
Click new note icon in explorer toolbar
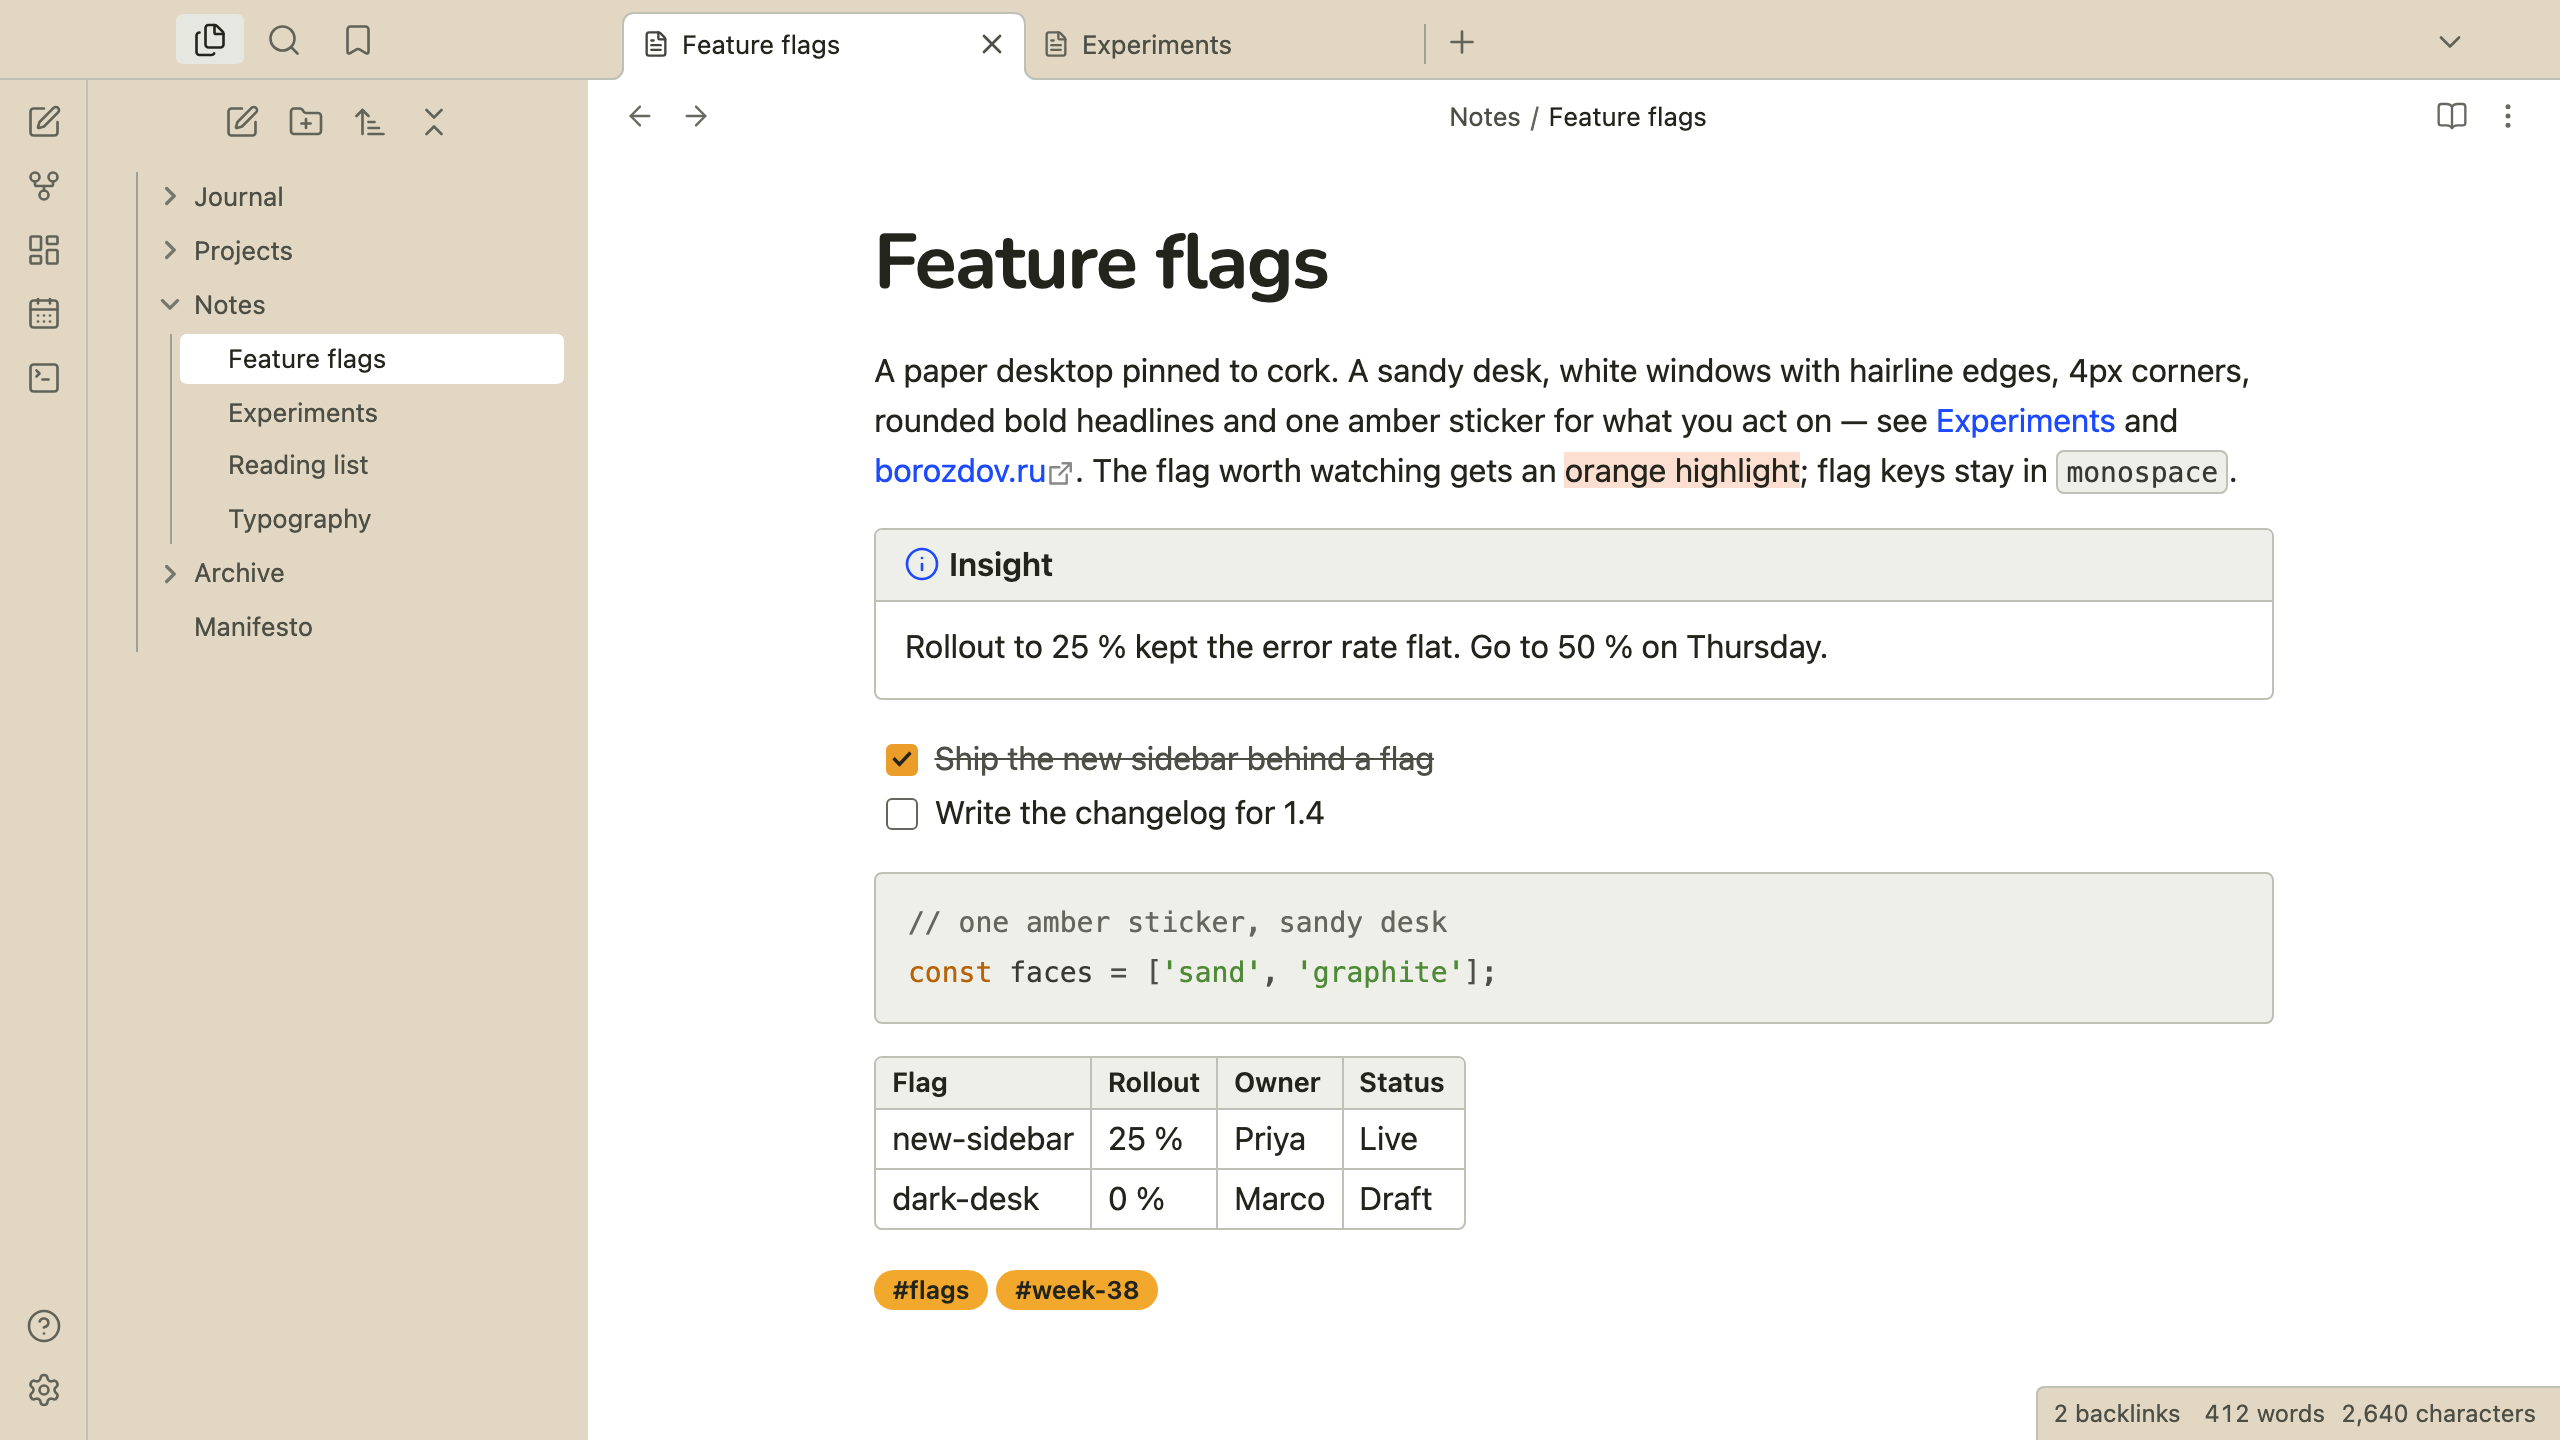[242, 122]
